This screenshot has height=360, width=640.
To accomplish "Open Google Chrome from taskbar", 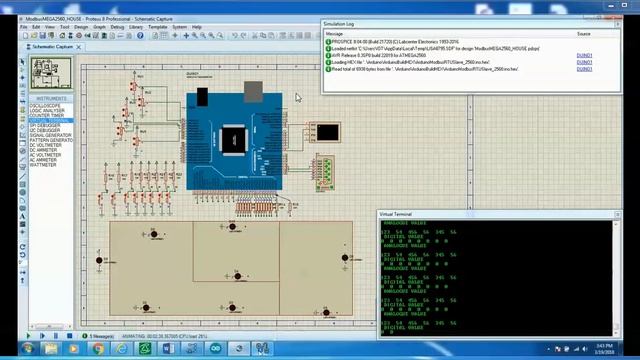I will tap(97, 349).
